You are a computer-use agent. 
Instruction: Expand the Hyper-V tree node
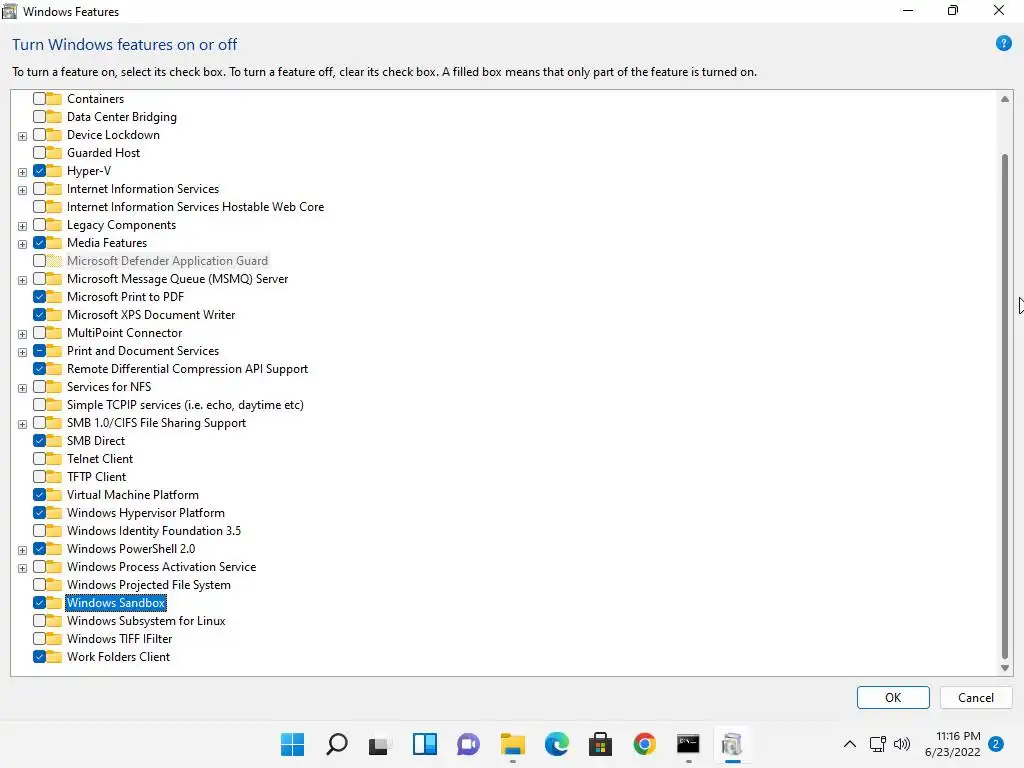pyautogui.click(x=22, y=172)
